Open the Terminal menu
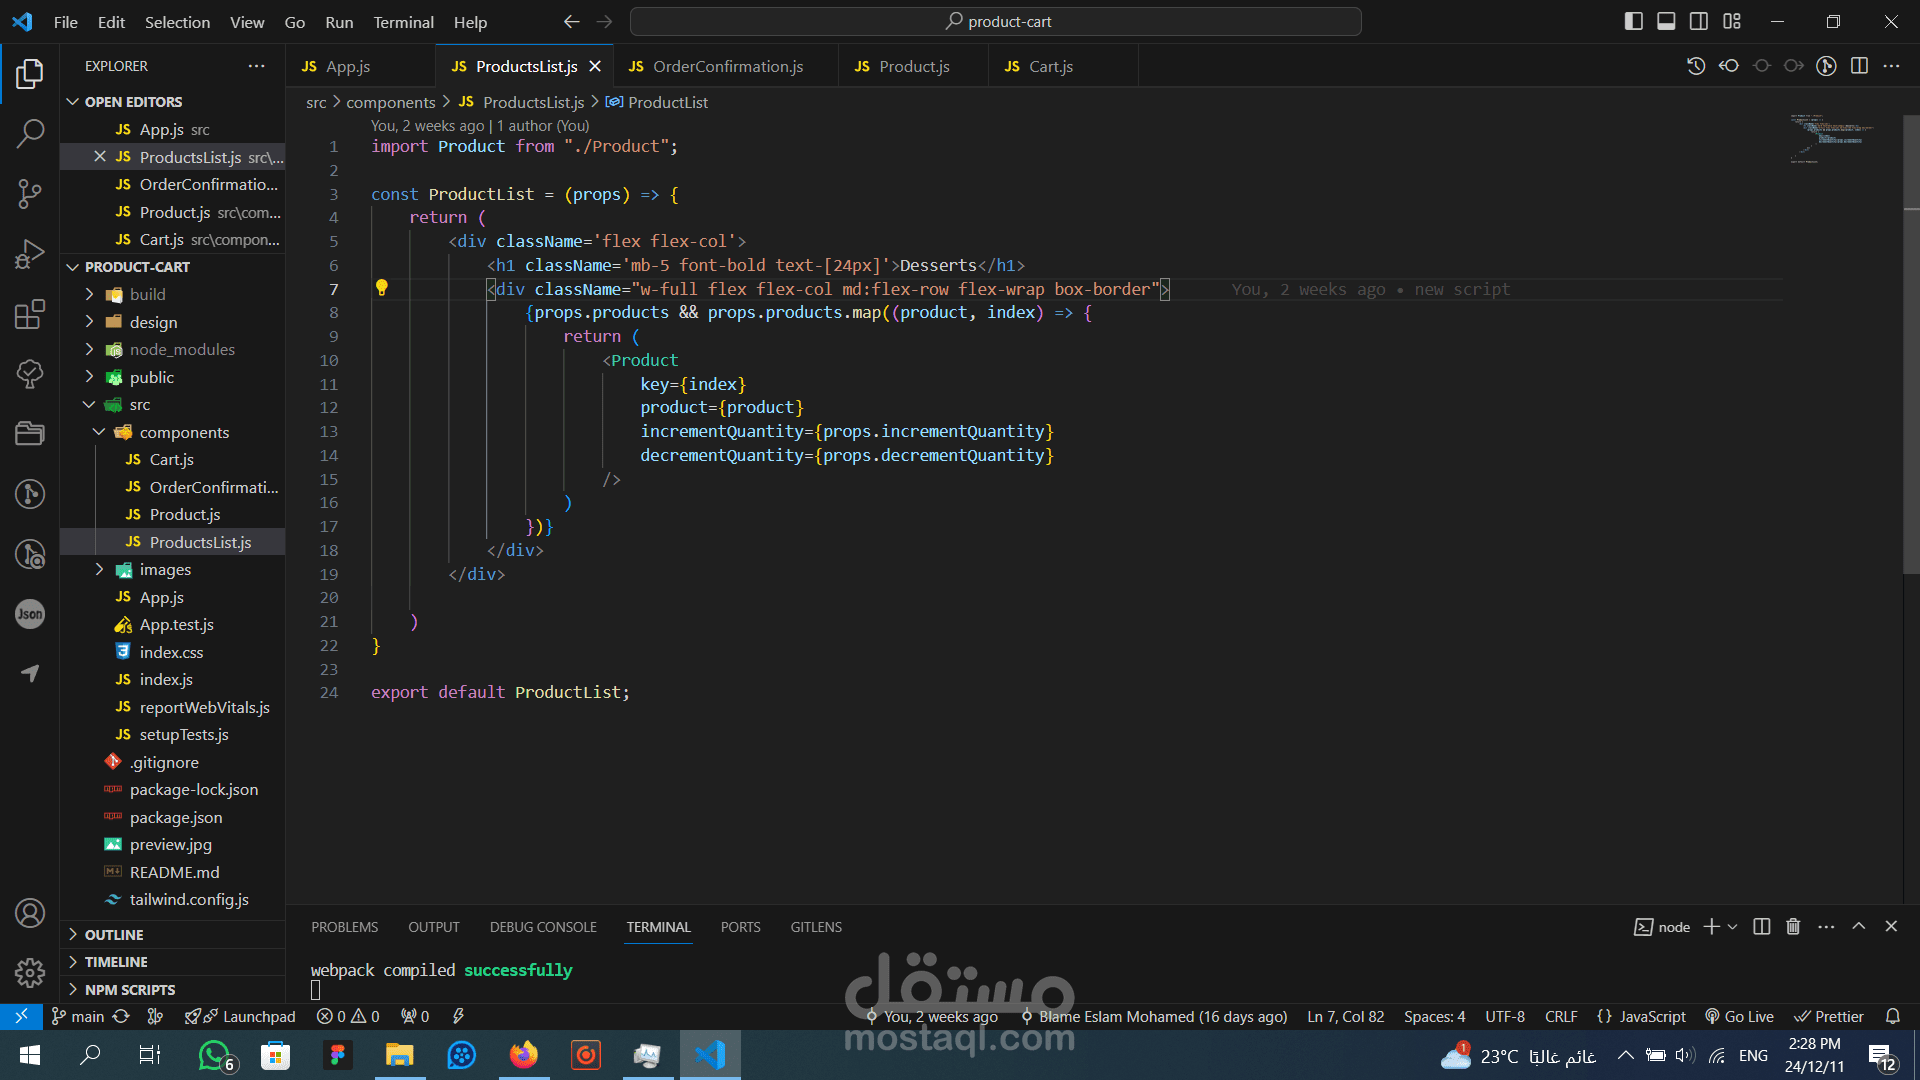This screenshot has width=1920, height=1080. [403, 22]
